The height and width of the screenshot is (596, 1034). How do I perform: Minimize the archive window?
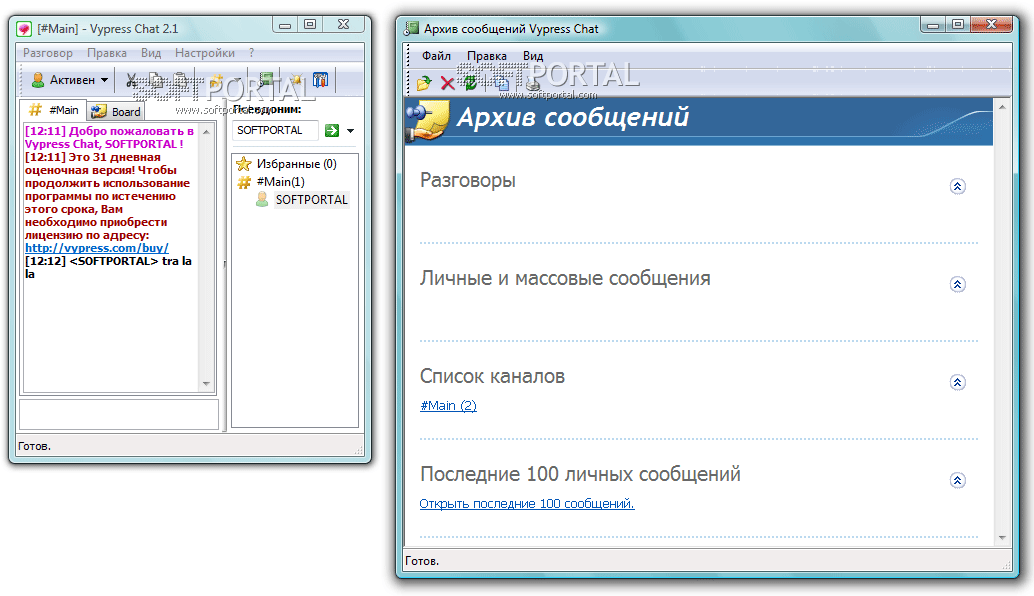(932, 25)
